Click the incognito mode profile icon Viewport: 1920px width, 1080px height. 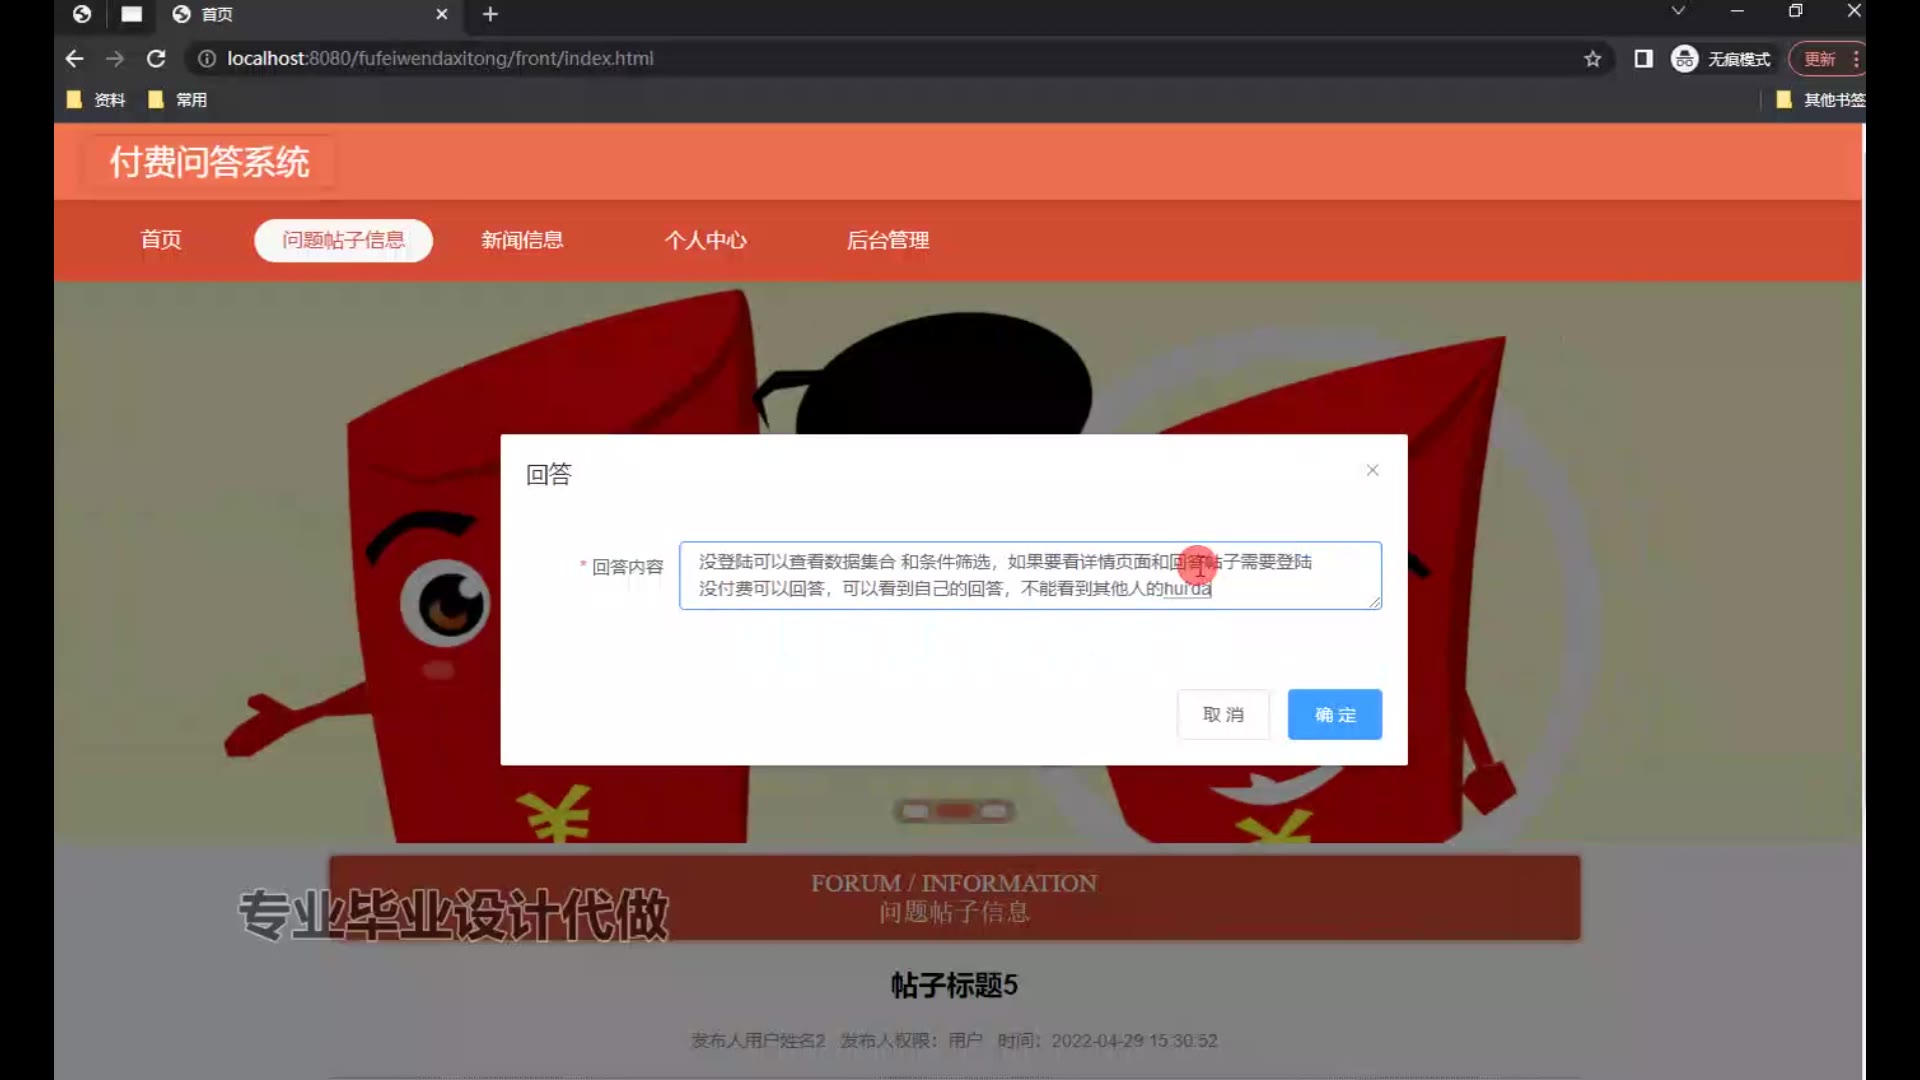click(1685, 59)
